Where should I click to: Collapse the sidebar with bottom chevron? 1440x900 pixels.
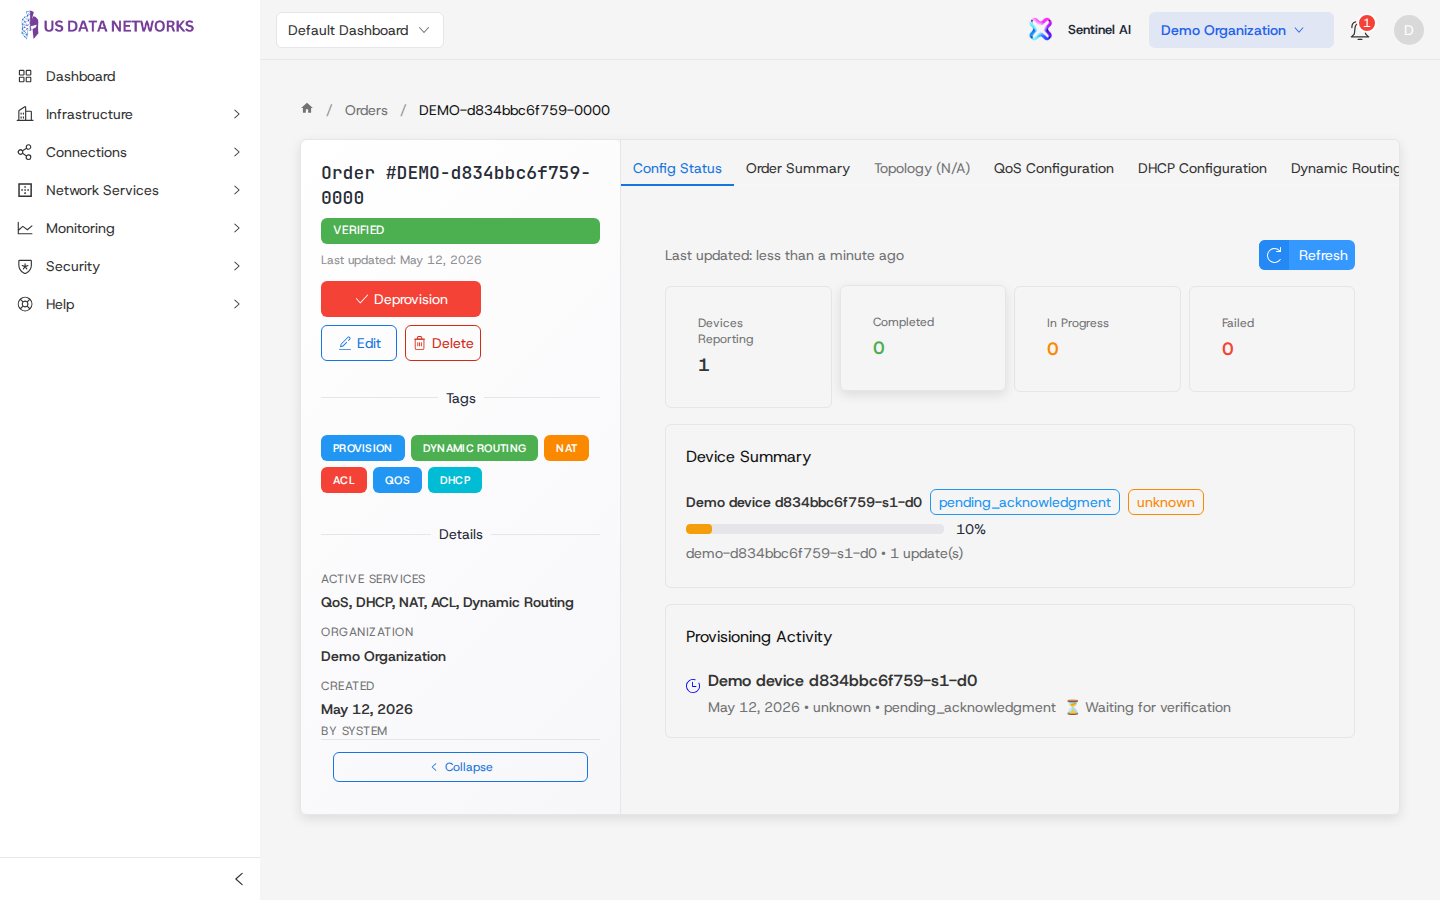(238, 879)
